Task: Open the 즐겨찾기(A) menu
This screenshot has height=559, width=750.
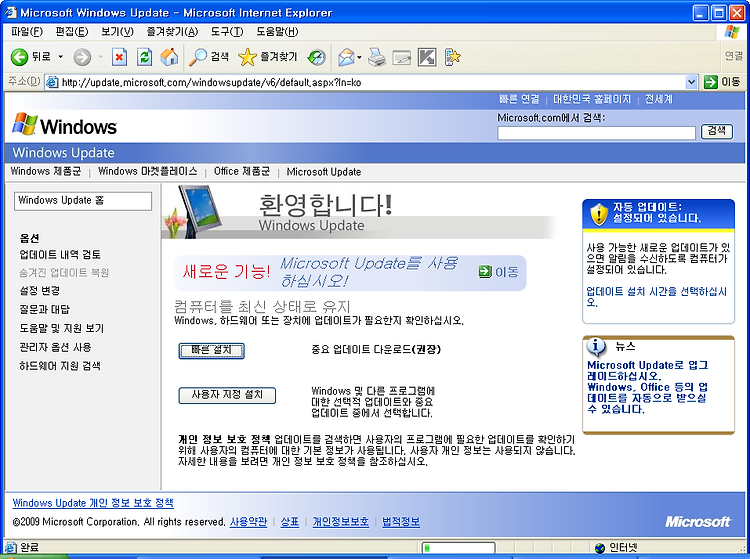Action: (x=172, y=32)
